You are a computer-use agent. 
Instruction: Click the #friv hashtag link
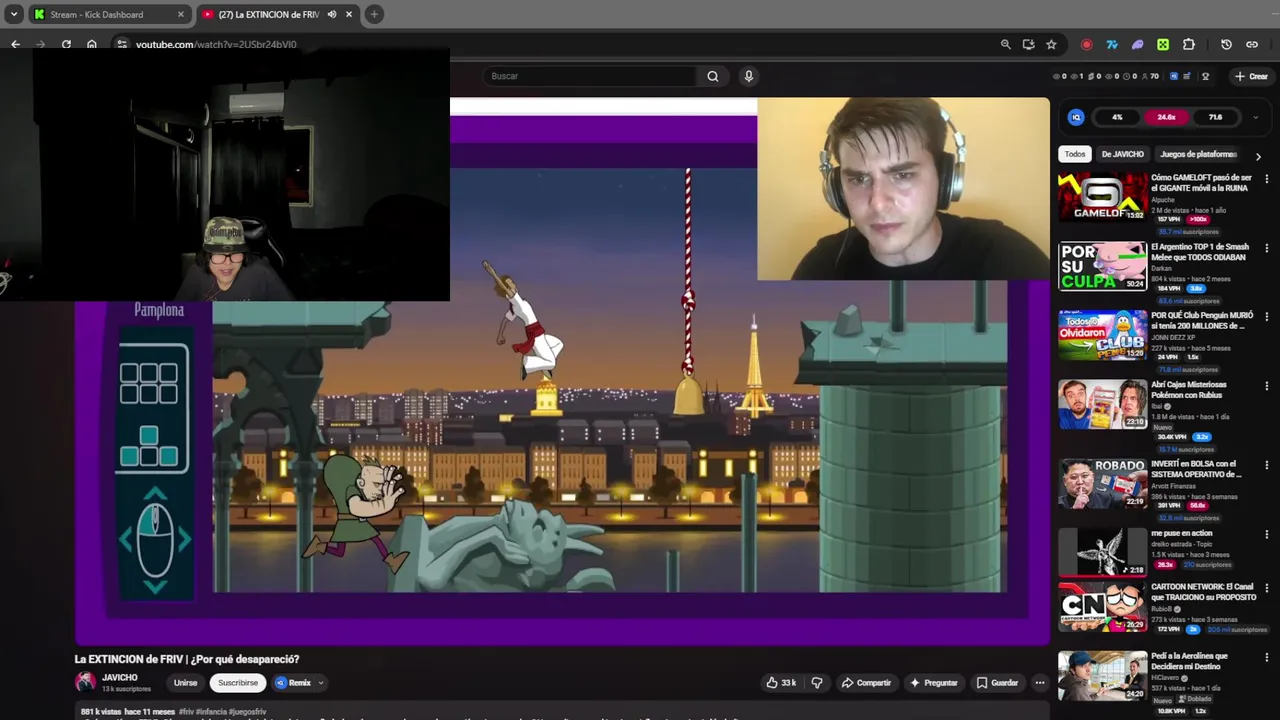(187, 712)
